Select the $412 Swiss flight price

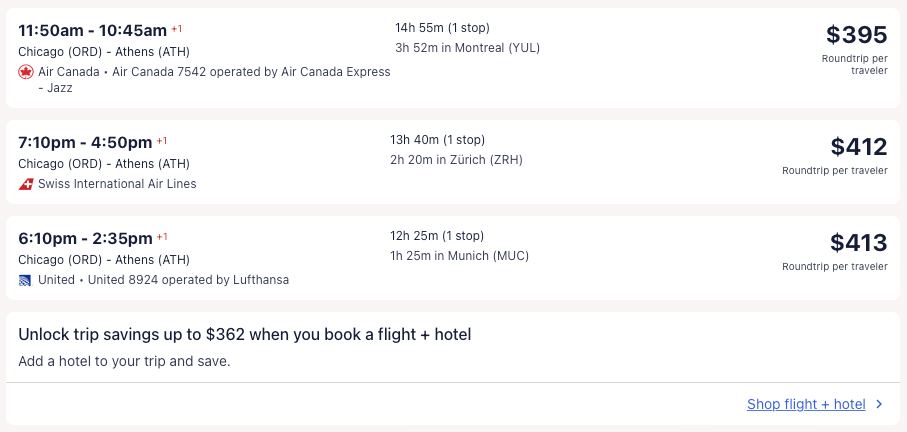pyautogui.click(x=858, y=147)
